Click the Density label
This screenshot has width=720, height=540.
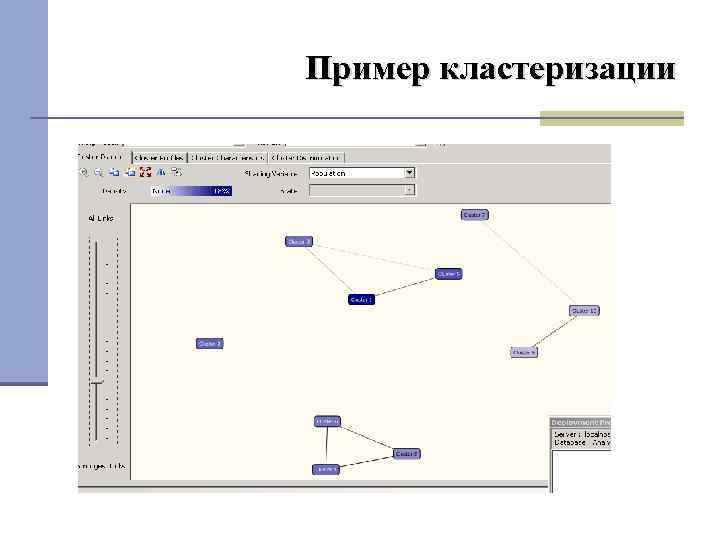[115, 191]
